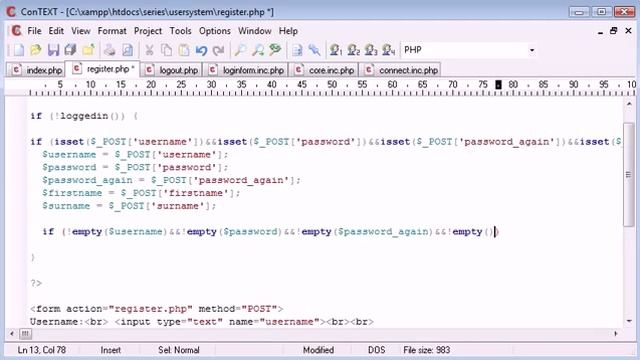Viewport: 640px width, 360px height.
Task: Click 'DOS' file format status entry
Action: (x=376, y=350)
